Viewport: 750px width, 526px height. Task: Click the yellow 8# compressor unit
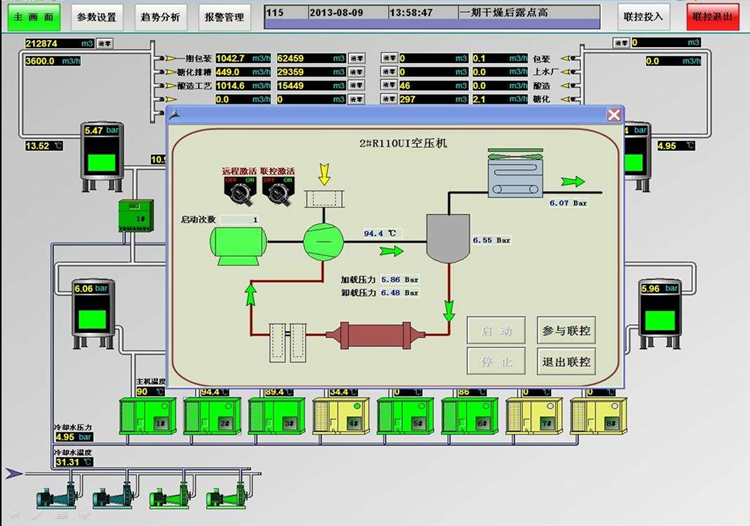point(599,416)
